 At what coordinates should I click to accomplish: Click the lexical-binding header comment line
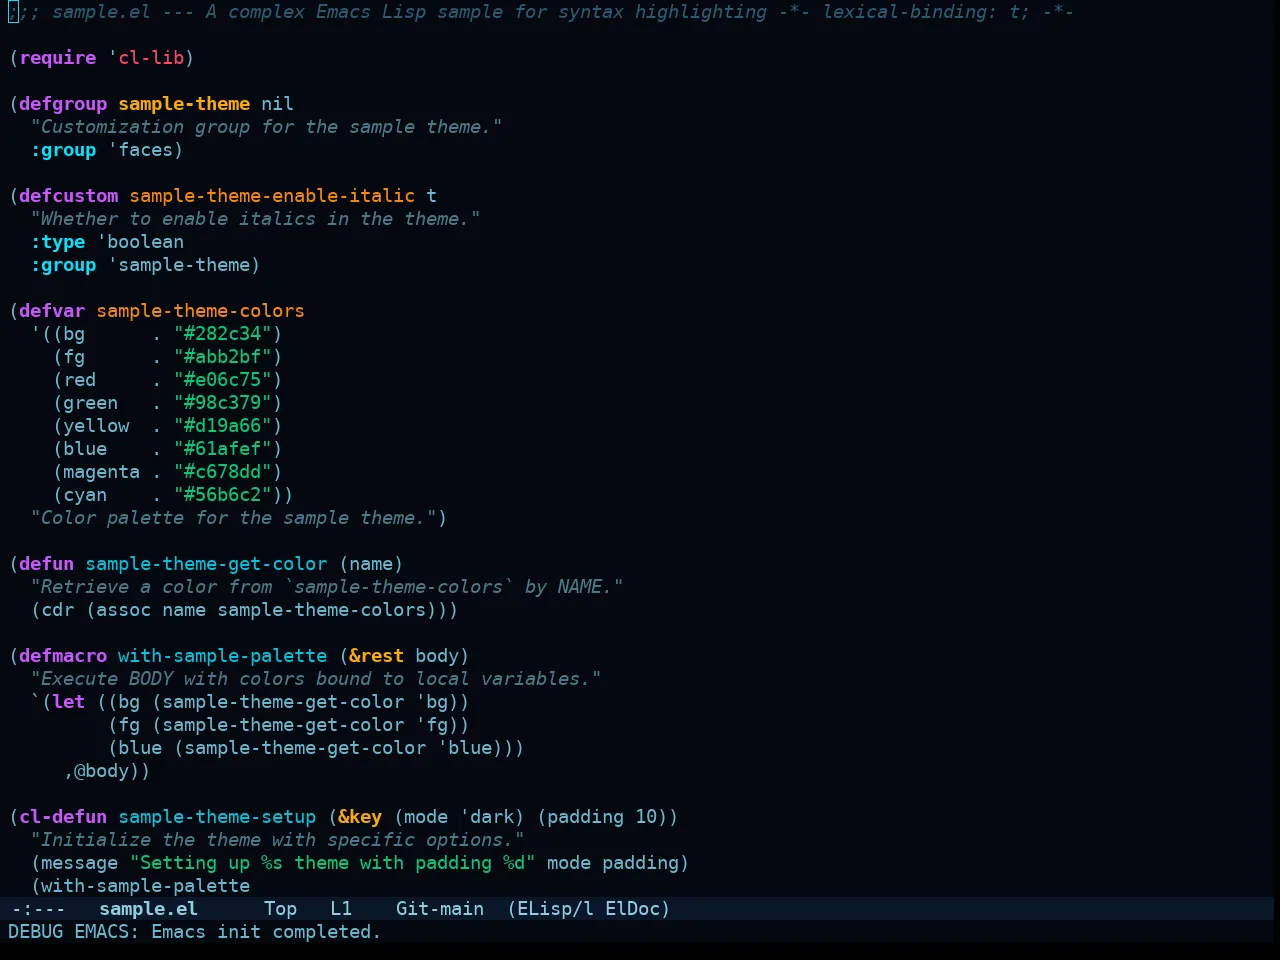[x=541, y=12]
